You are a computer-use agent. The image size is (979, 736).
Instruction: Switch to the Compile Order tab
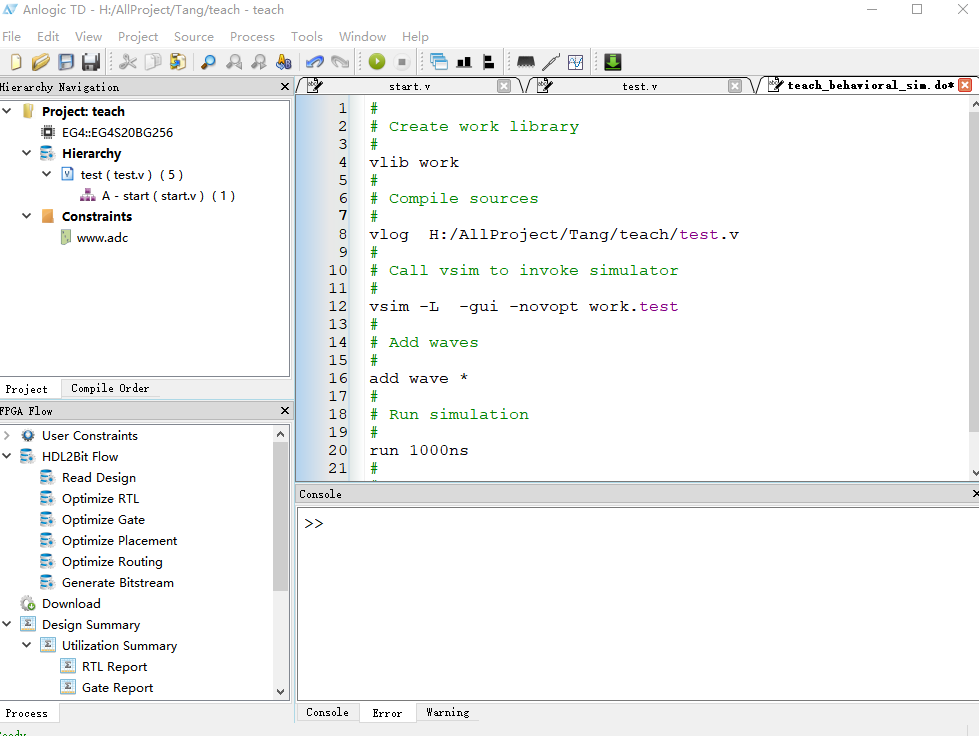tap(110, 389)
